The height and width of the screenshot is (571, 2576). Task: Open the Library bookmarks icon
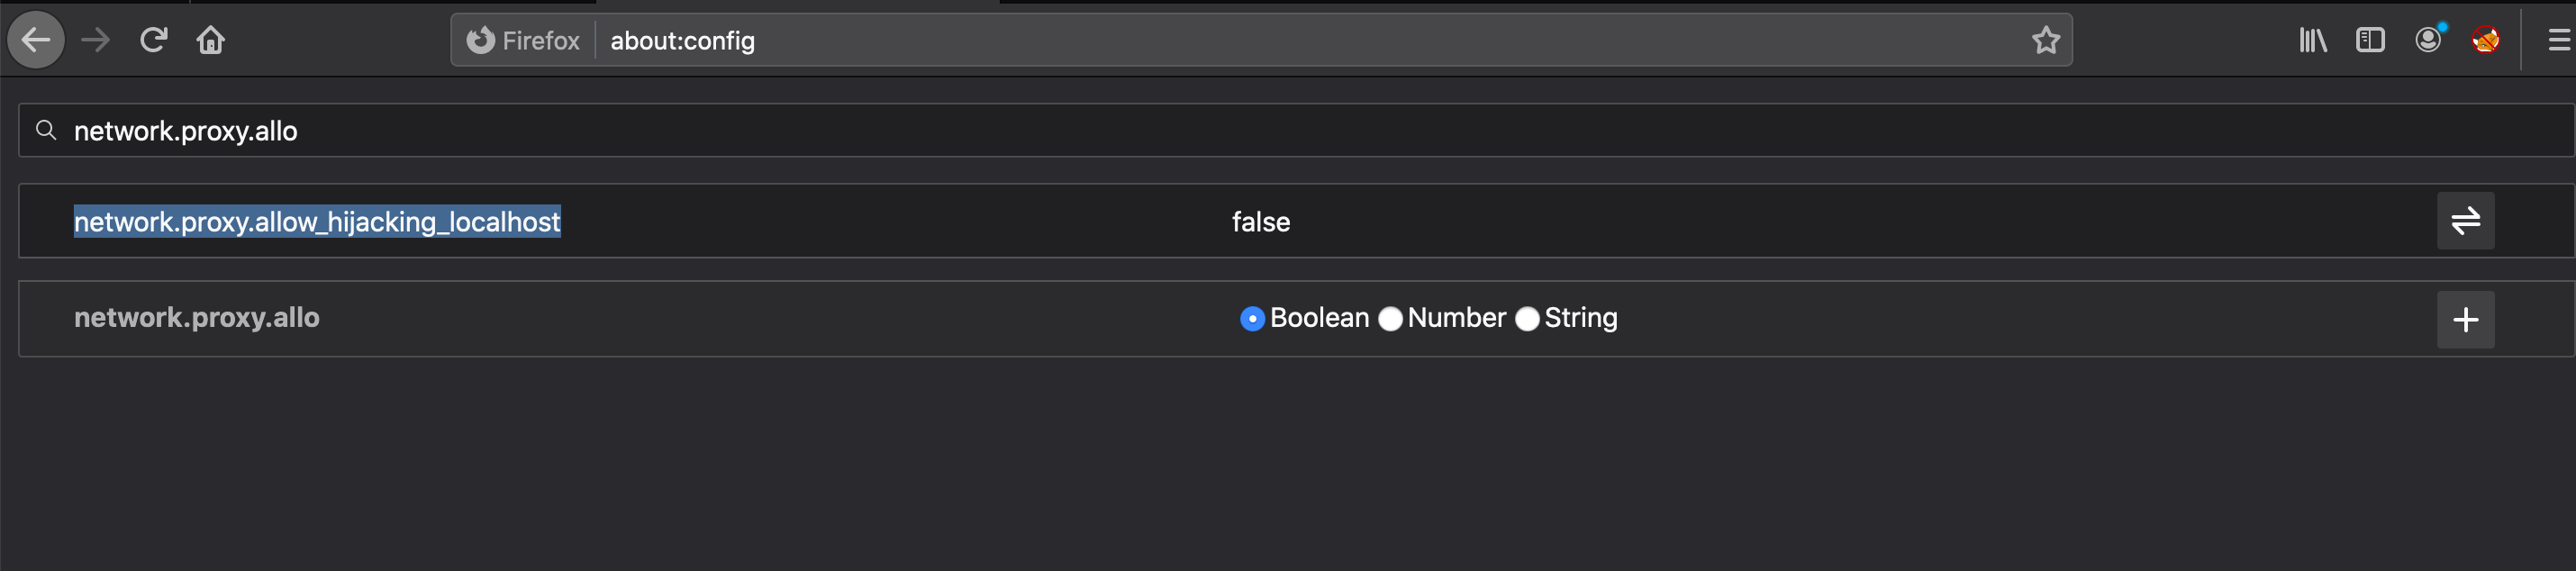pyautogui.click(x=2313, y=40)
